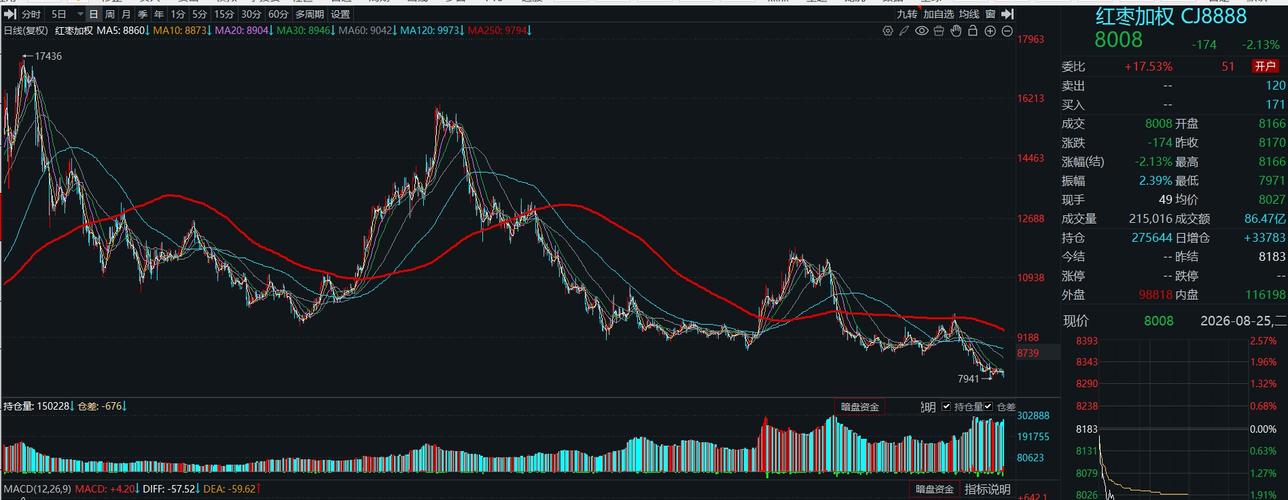Screen dimensions: 1288x500
Task: Click the 委比 +17.53% value
Action: [1148, 66]
